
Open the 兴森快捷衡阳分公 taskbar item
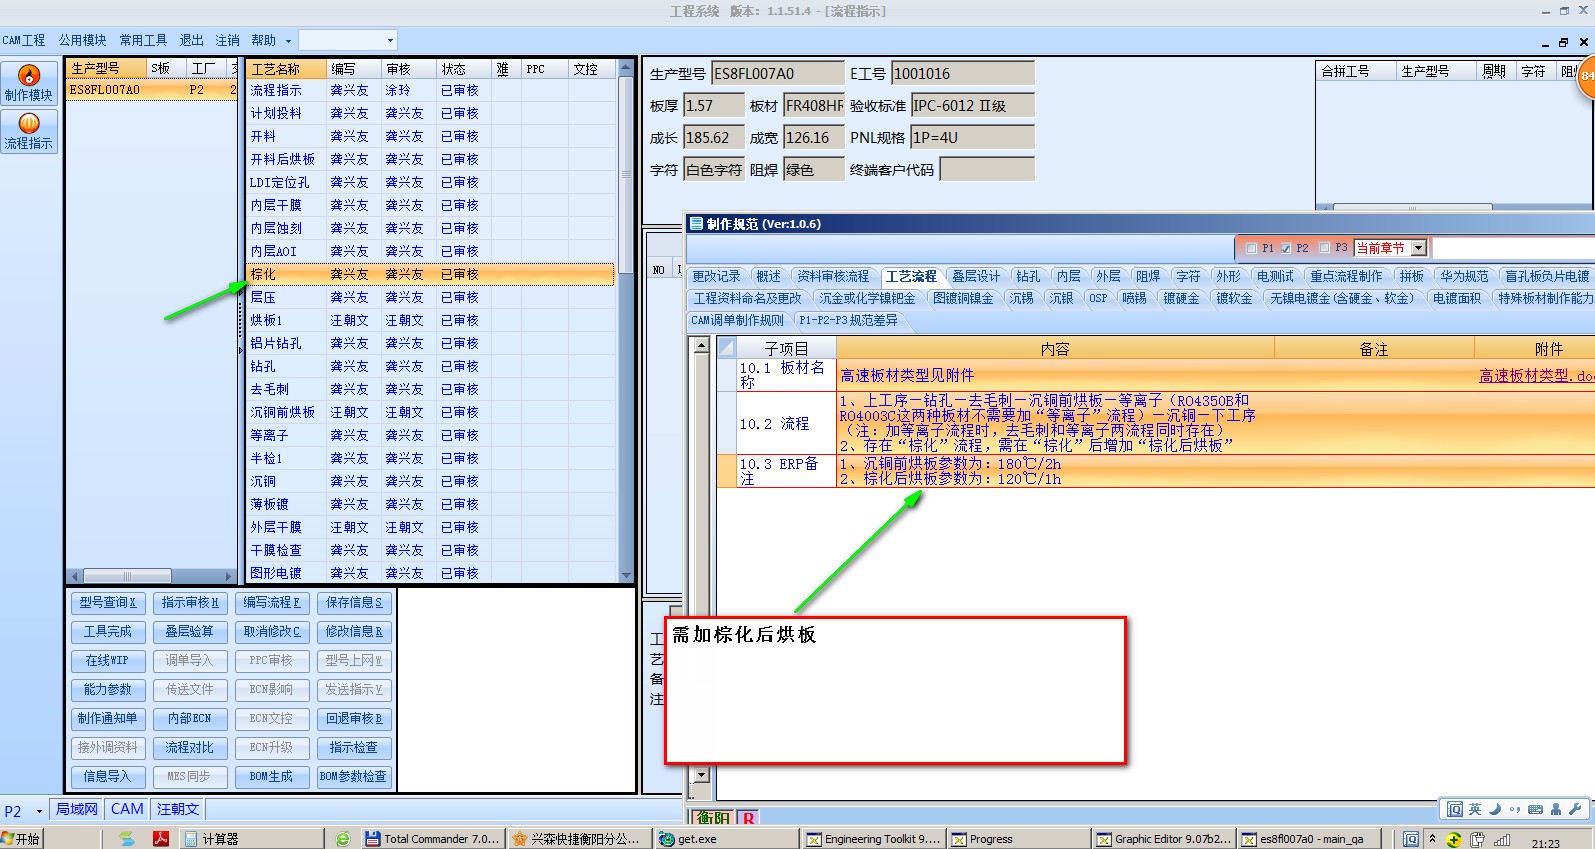click(x=578, y=839)
